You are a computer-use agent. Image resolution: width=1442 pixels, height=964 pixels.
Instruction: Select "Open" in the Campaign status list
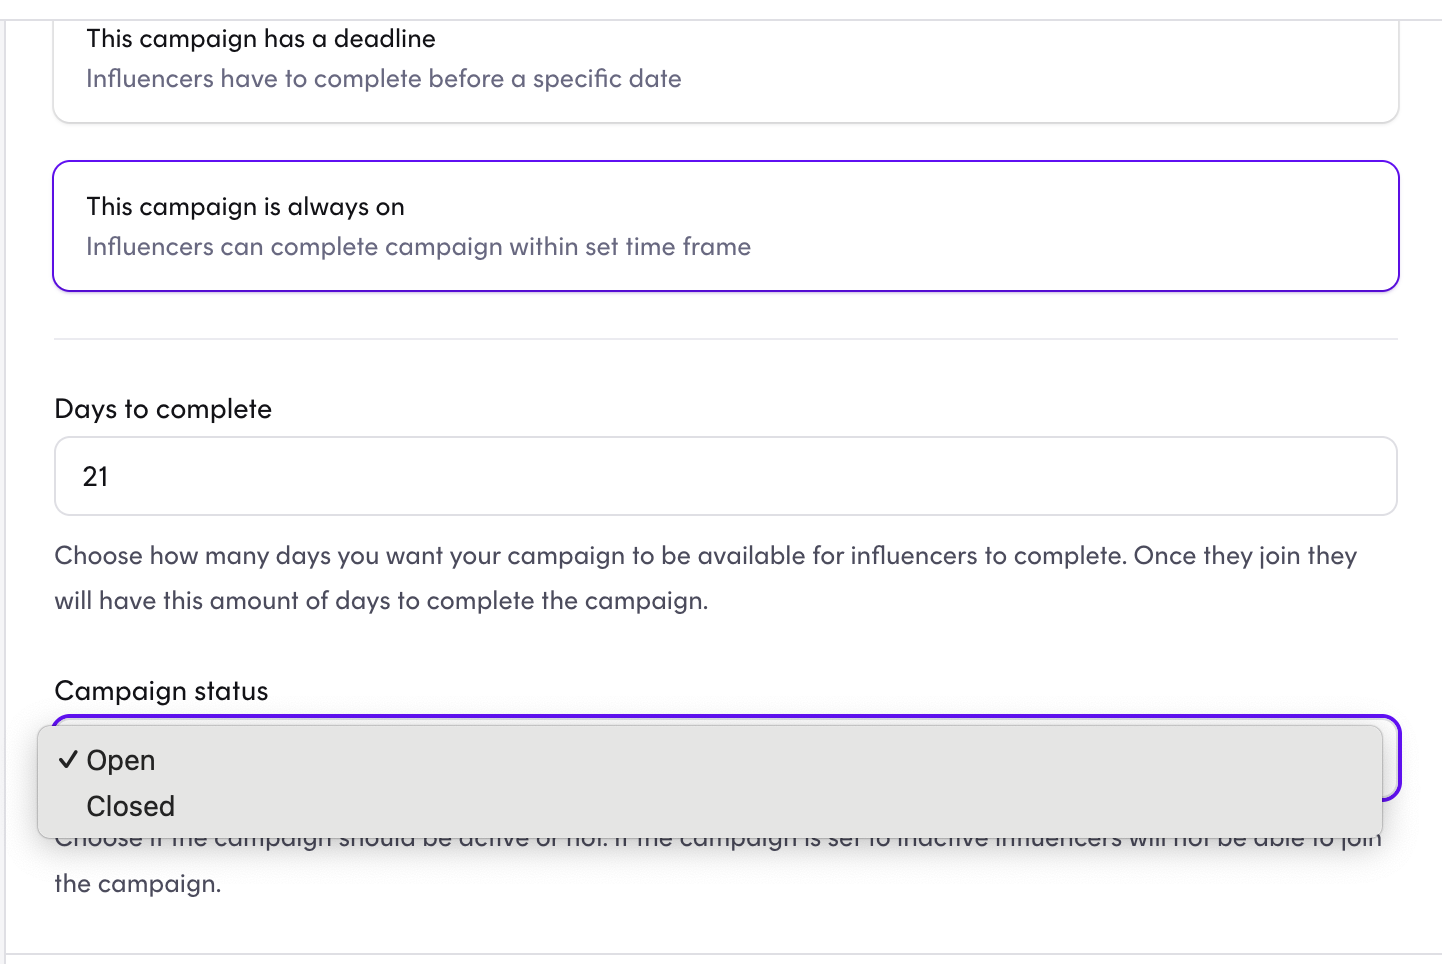121,760
